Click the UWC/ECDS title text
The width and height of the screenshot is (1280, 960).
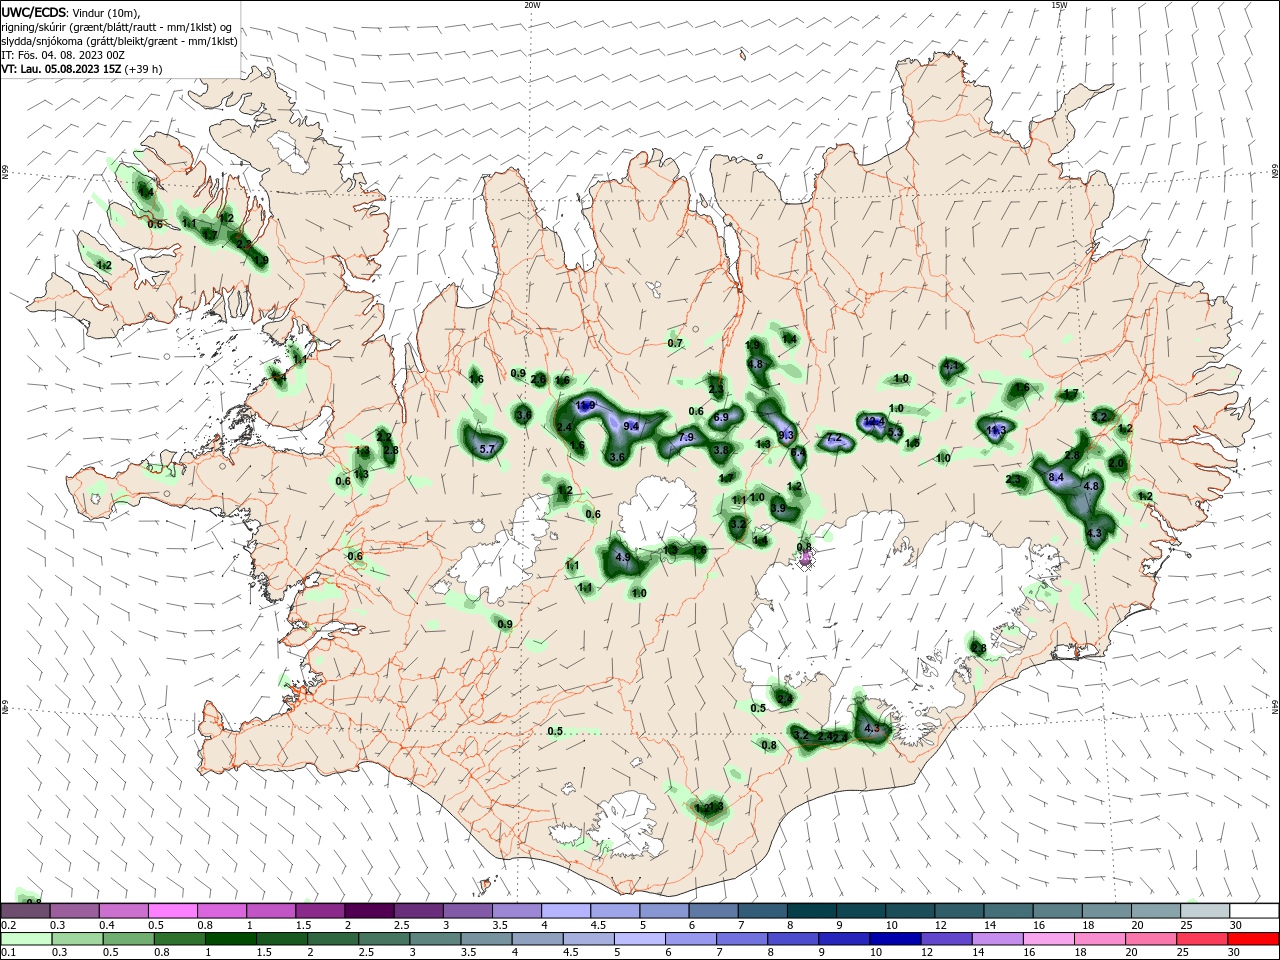(35, 12)
